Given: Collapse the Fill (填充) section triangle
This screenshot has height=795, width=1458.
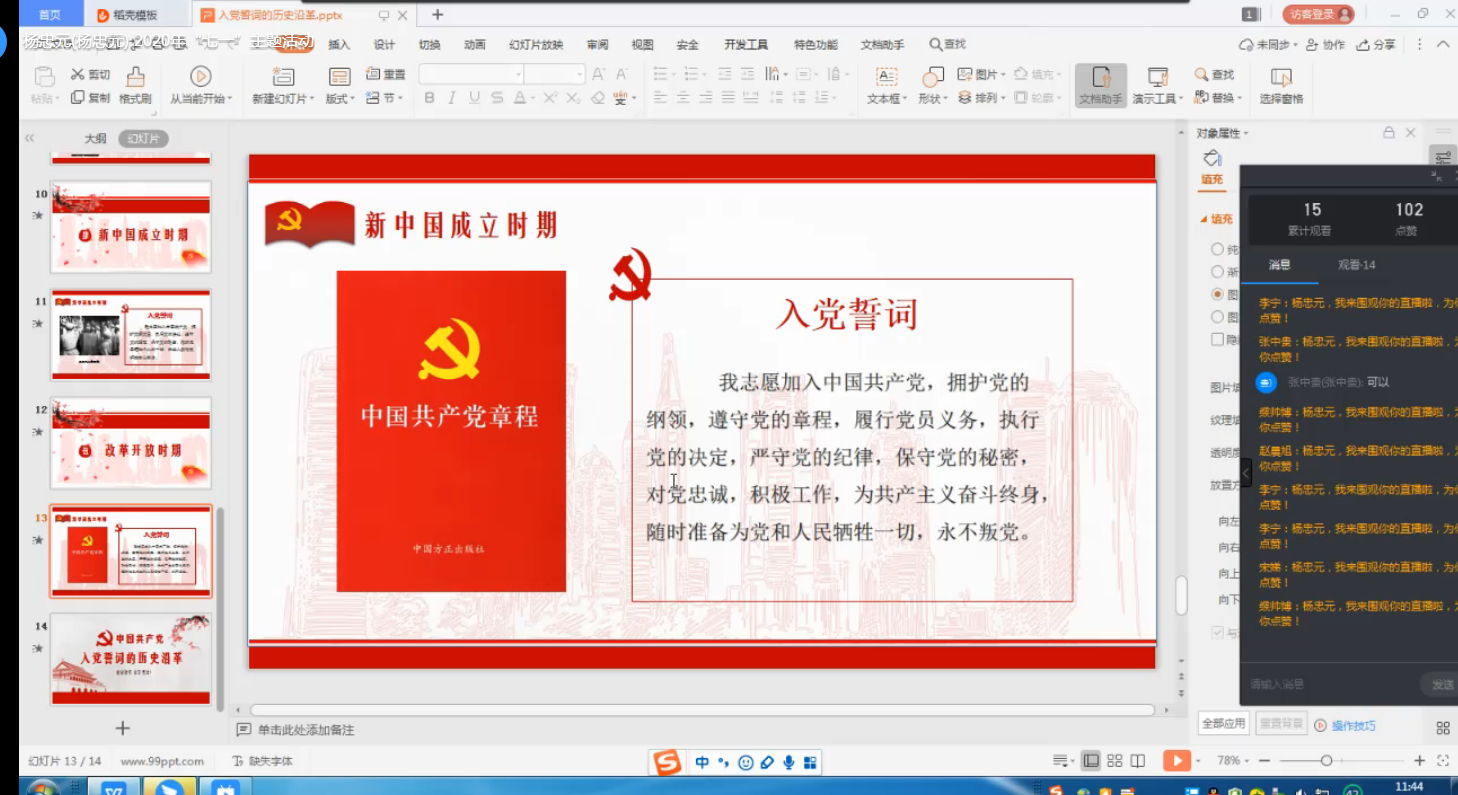Looking at the screenshot, I should pos(1204,219).
